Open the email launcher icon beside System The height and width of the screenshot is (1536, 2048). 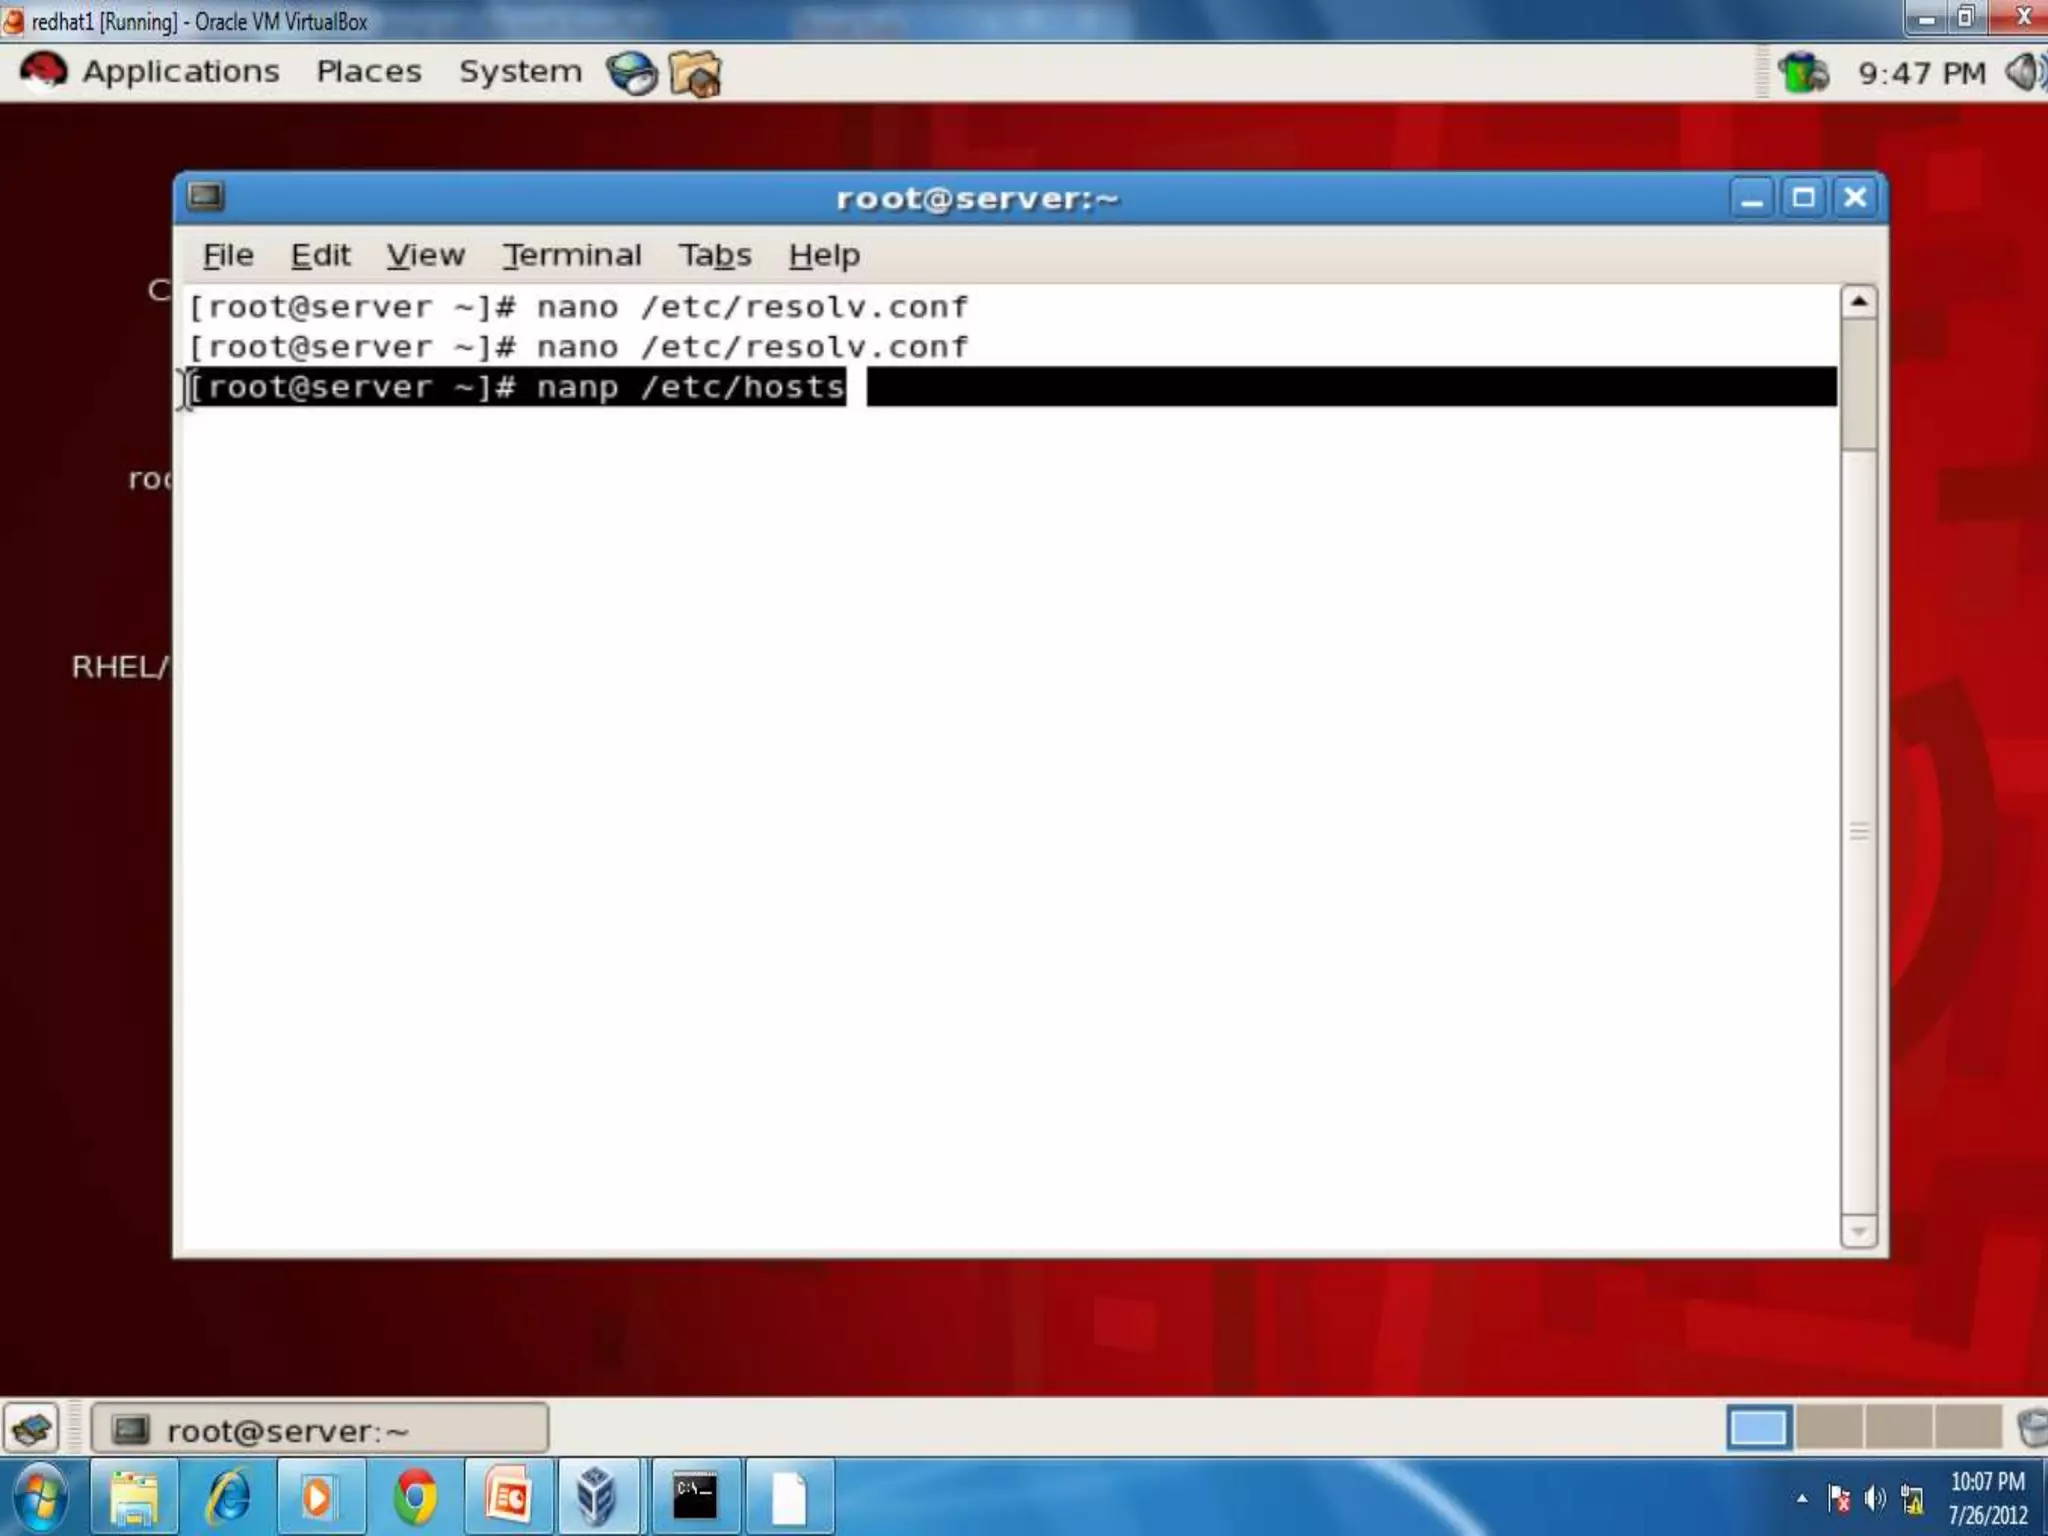(695, 73)
